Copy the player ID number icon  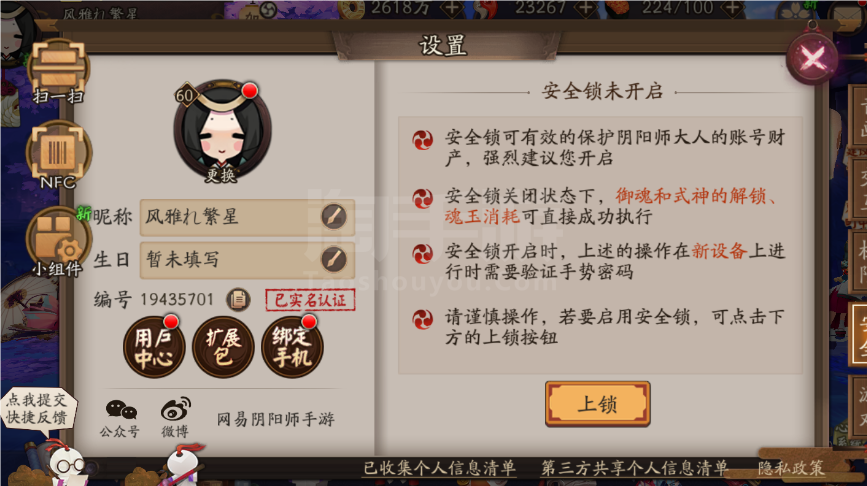238,299
